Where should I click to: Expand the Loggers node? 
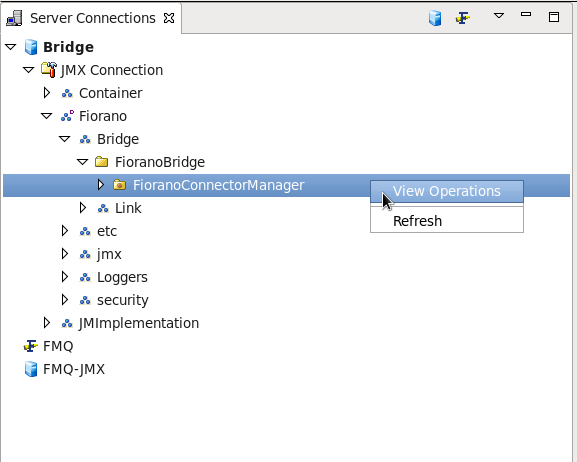[65, 277]
